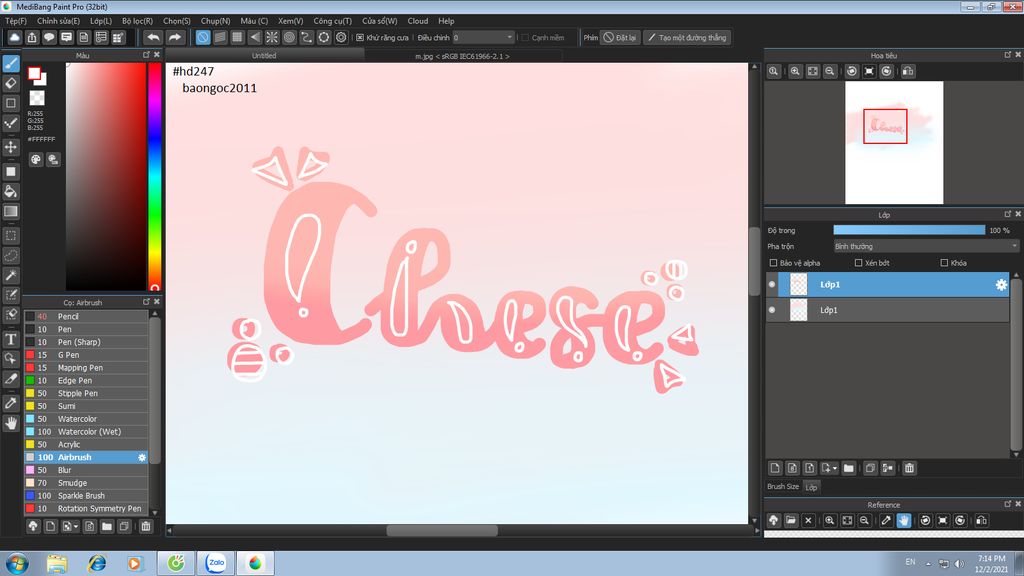Click the navigator canvas thumbnail

click(x=894, y=142)
